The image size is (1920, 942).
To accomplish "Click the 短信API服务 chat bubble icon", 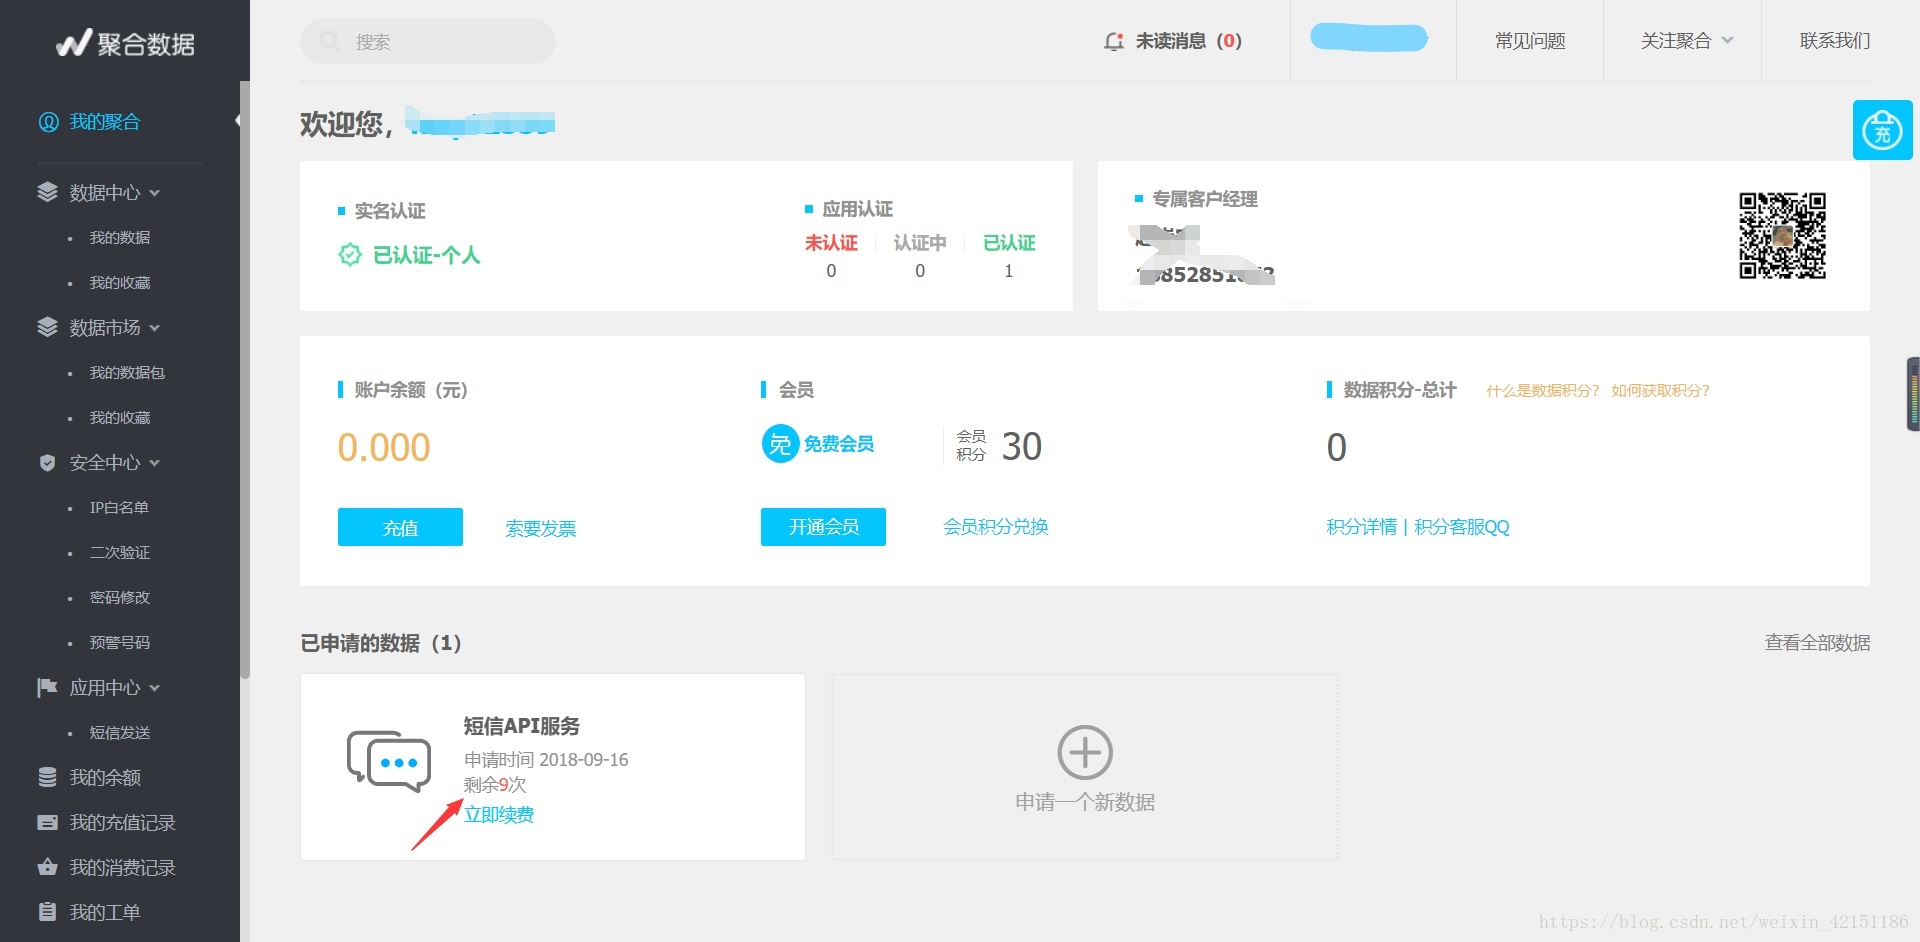I will pyautogui.click(x=389, y=761).
